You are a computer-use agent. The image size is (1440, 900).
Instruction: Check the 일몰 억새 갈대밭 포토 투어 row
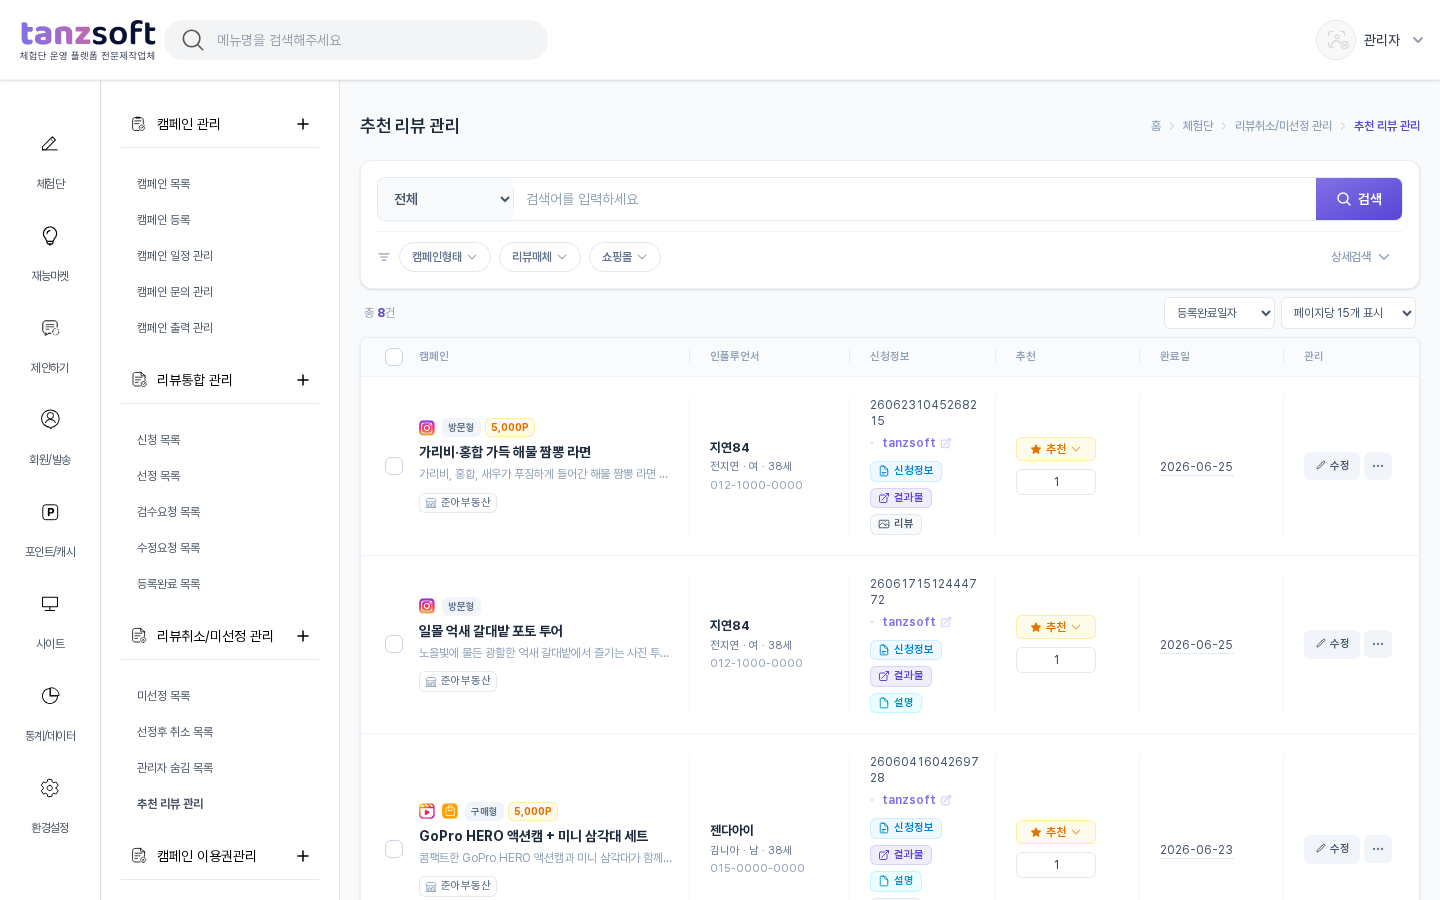tap(394, 644)
